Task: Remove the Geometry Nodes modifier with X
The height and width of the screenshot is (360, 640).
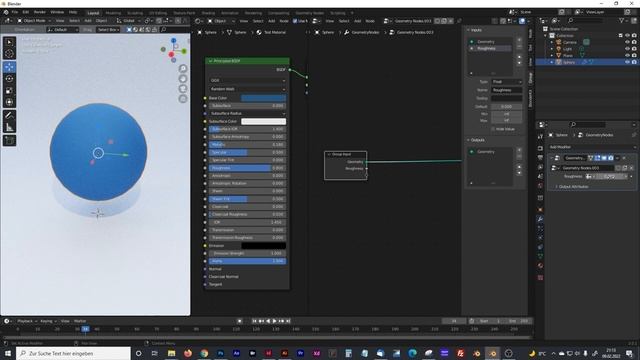Action: (624, 158)
